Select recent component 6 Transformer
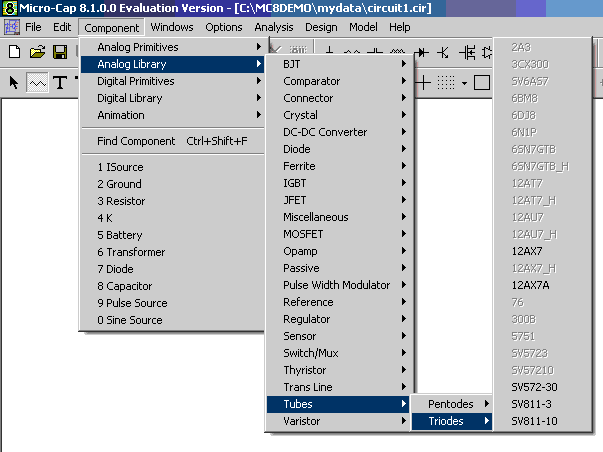Viewport: 603px width, 452px height. point(172,252)
